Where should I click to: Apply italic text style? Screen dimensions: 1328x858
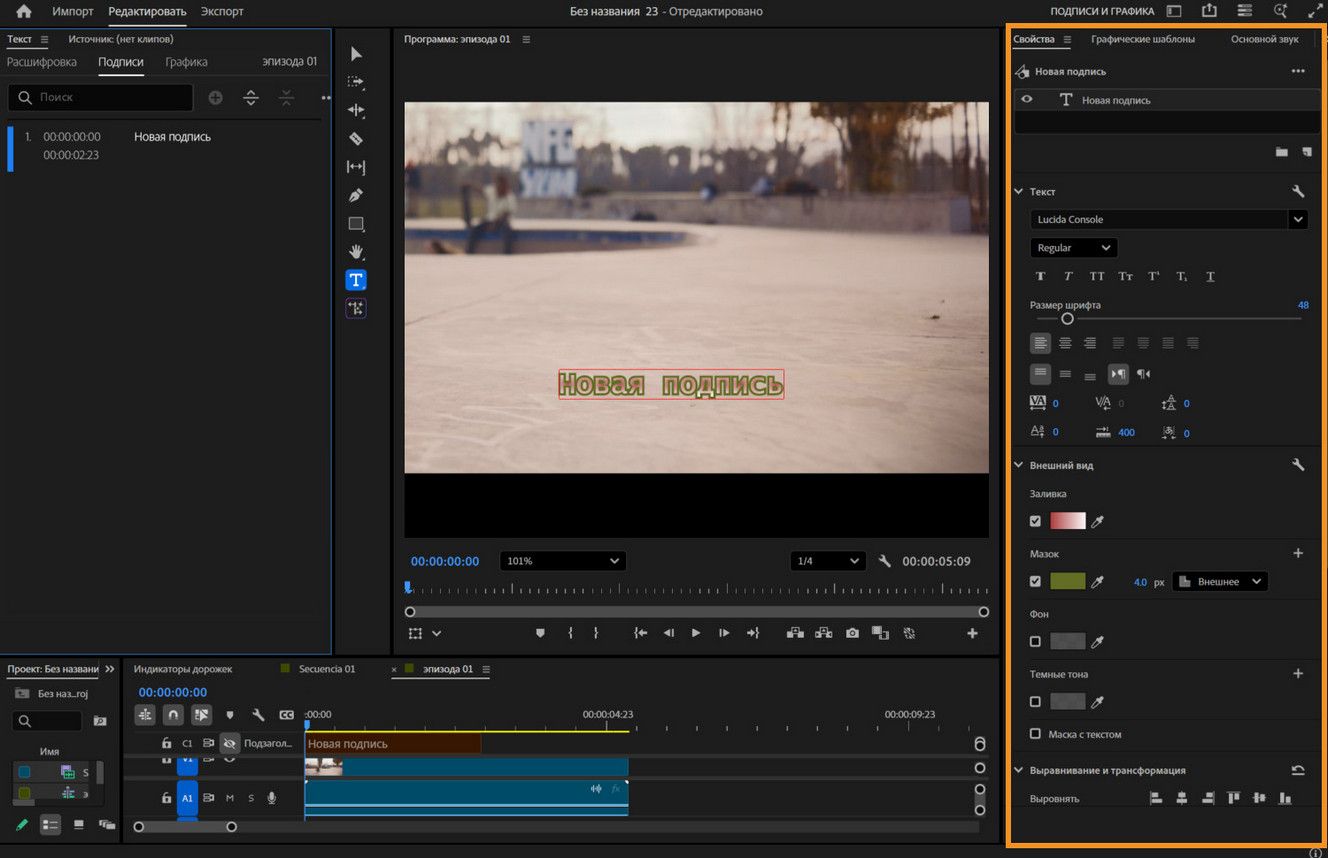(1068, 276)
